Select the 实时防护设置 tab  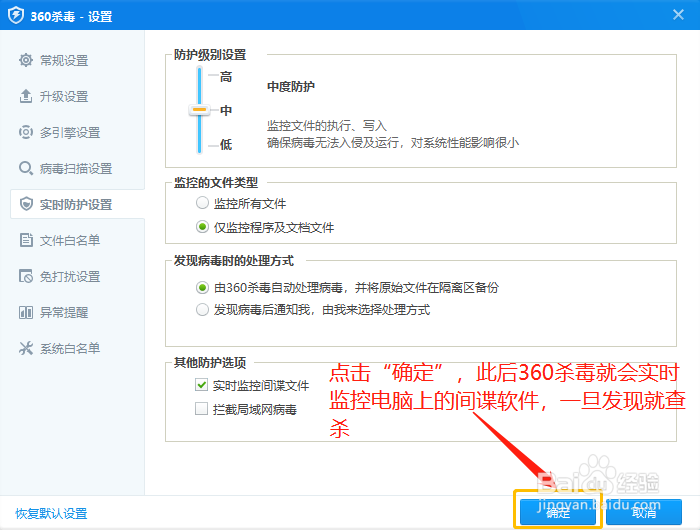[x=77, y=204]
